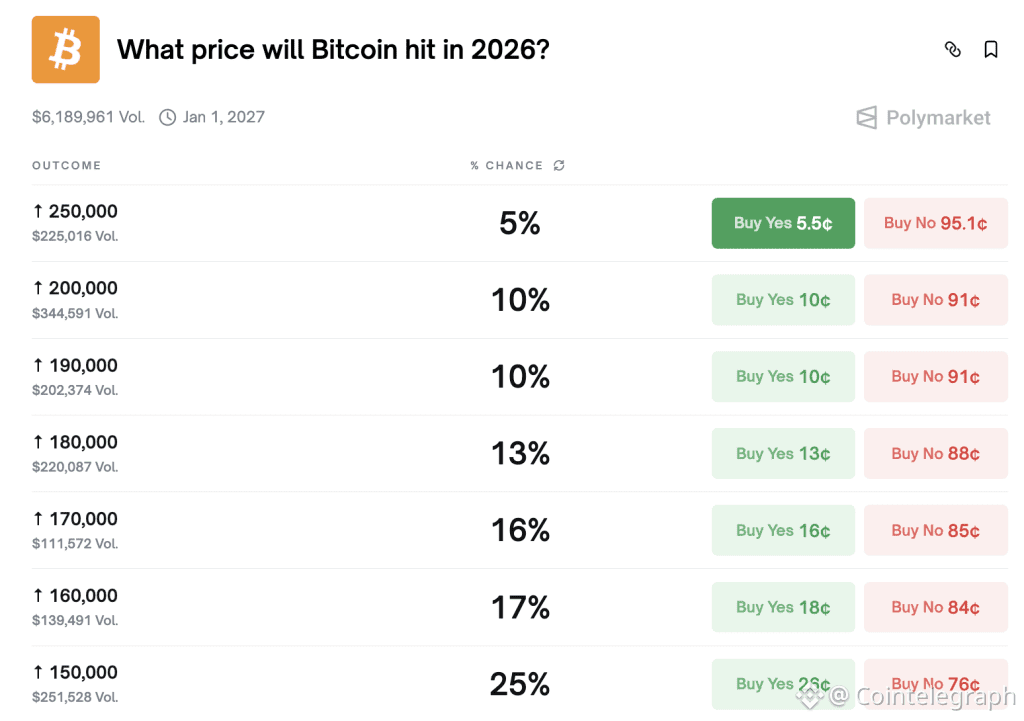
Task: Click the Polymarket logo
Action: pyautogui.click(x=923, y=118)
